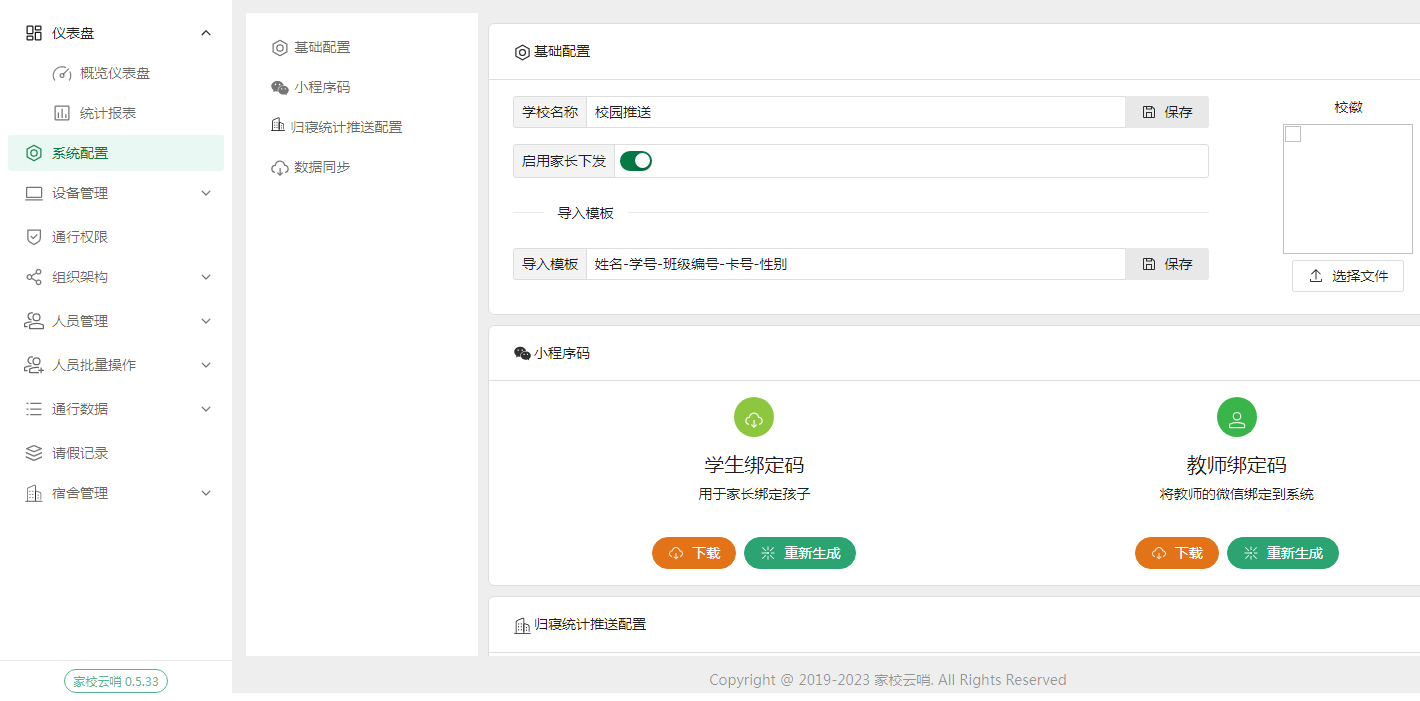Screen dimensions: 1420x701
Task: Click the green student binding code icon
Action: click(754, 418)
